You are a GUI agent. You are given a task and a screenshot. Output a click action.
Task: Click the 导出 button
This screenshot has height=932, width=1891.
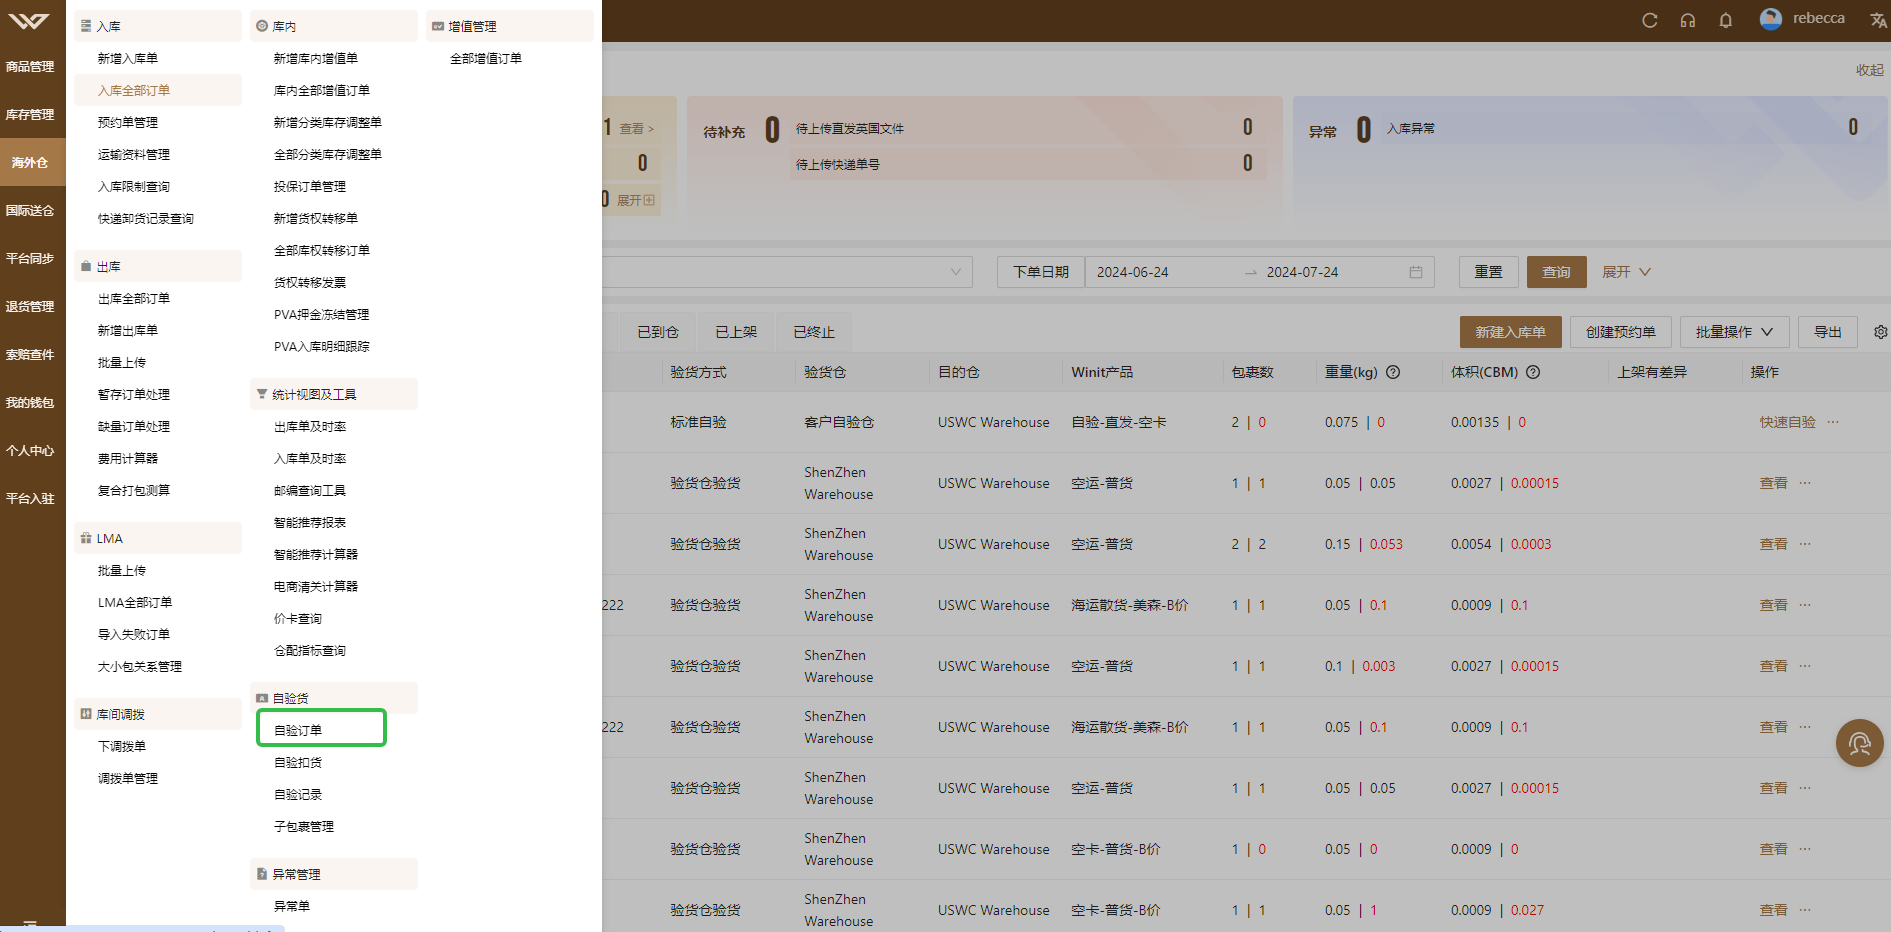1828,332
